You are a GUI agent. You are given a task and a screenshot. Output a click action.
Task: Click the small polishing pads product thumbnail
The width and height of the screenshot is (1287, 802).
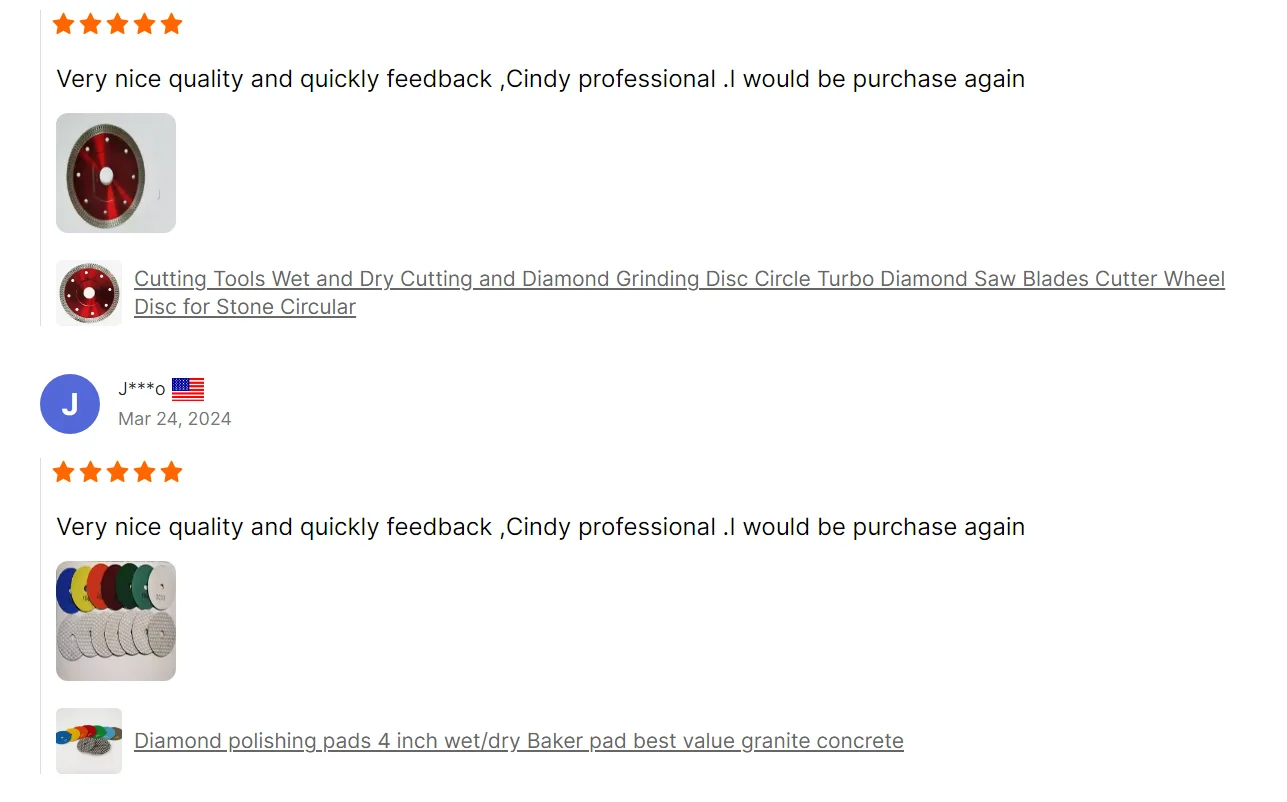tap(89, 741)
